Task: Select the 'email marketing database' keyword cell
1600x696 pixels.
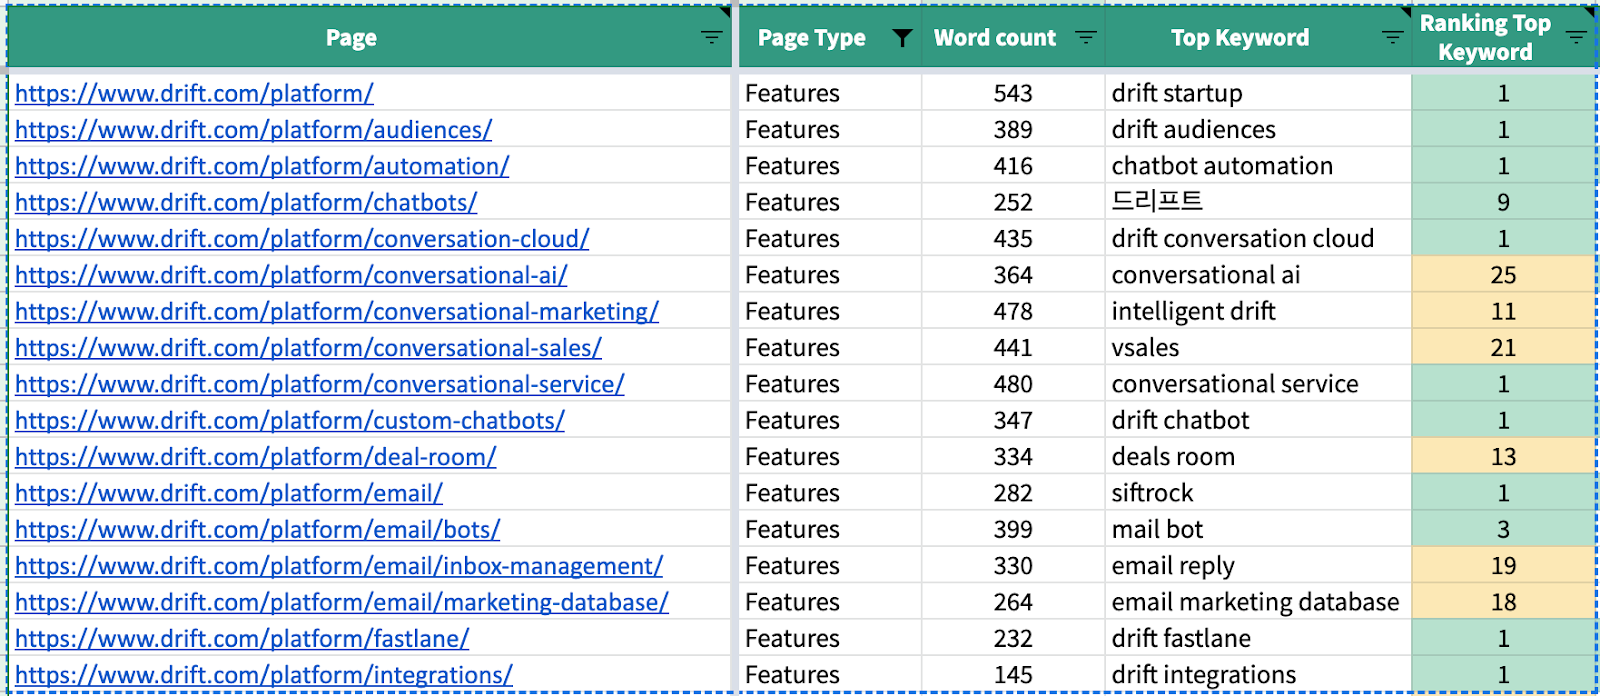Action: [x=1258, y=602]
